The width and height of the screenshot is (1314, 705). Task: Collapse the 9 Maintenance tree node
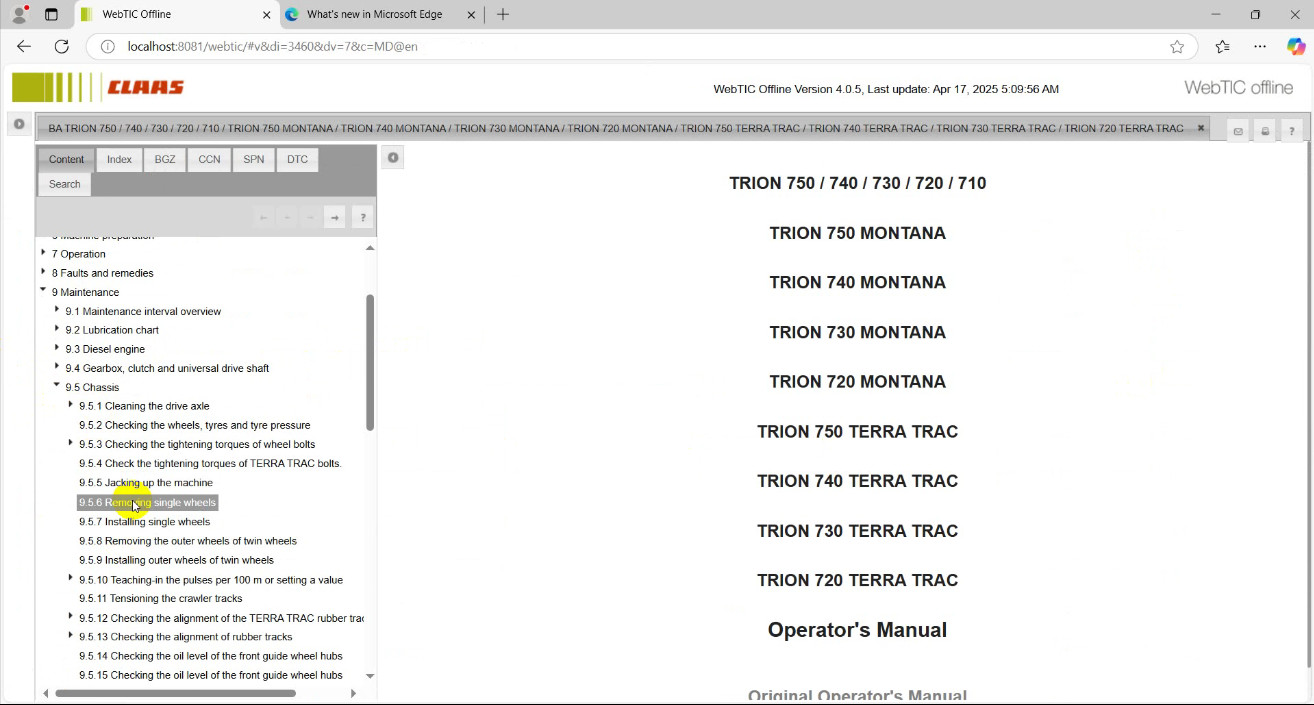[x=43, y=291]
